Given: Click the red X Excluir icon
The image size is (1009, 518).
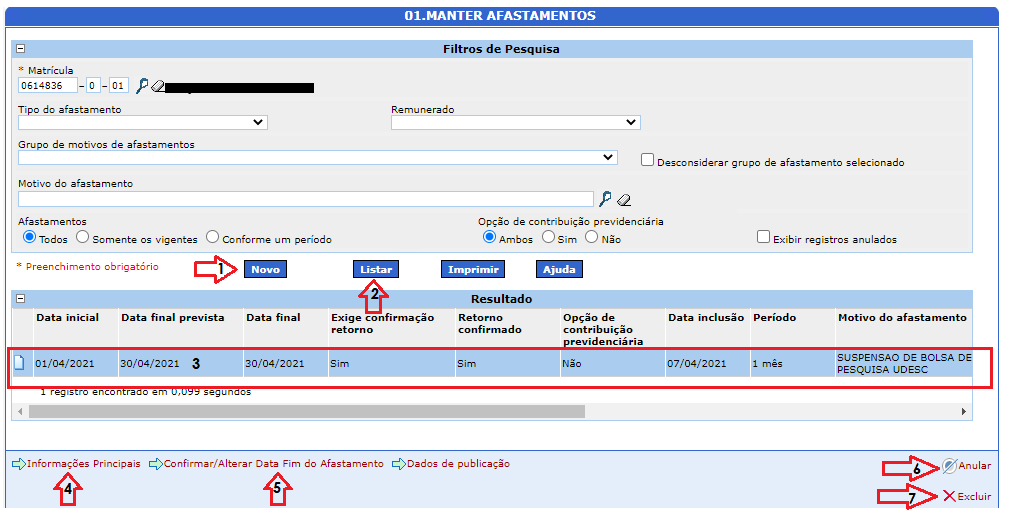Looking at the screenshot, I should pos(948,496).
